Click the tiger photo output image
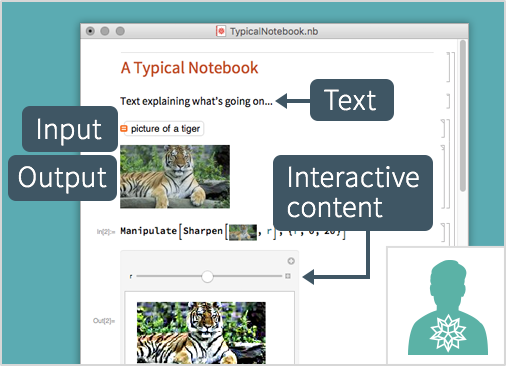The width and height of the screenshot is (506, 366). coord(175,177)
